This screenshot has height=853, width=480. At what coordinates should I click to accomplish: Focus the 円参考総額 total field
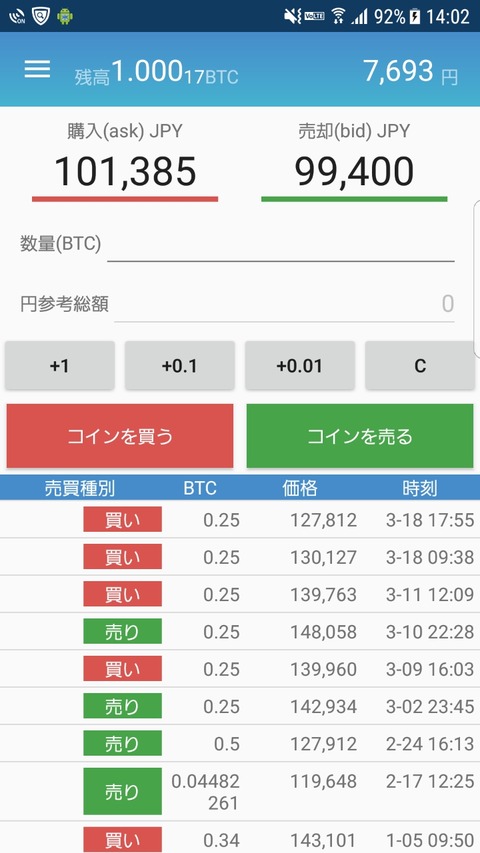284,304
